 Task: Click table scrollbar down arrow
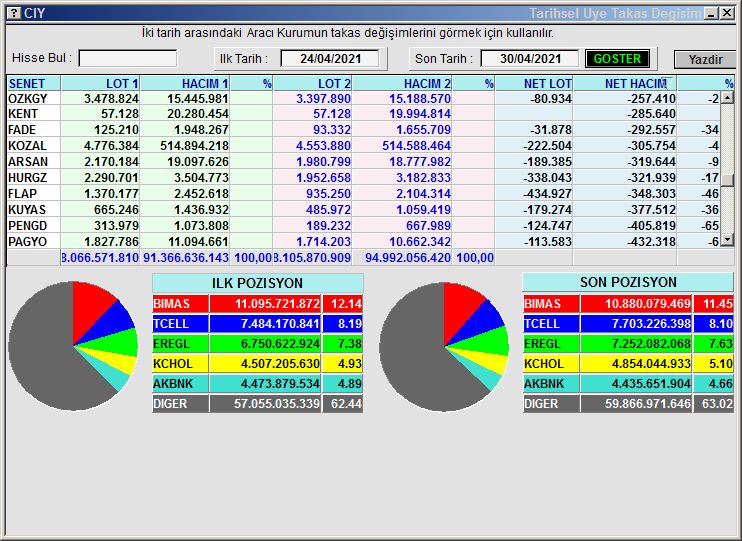click(728, 240)
